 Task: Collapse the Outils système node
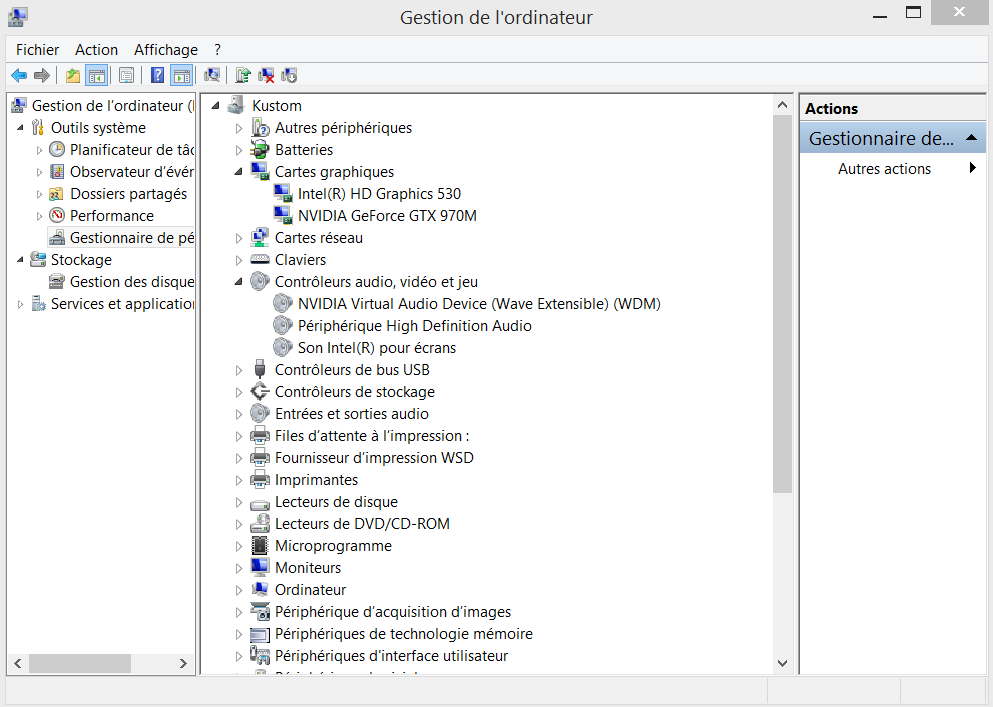click(20, 128)
